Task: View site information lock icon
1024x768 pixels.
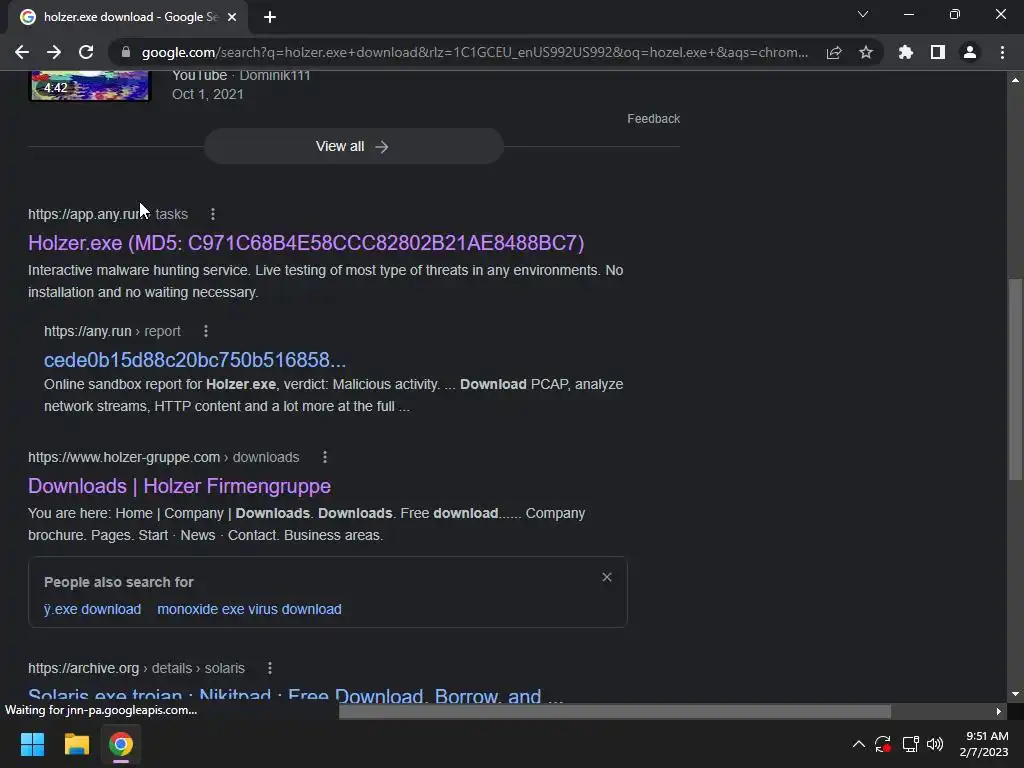Action: pos(125,52)
